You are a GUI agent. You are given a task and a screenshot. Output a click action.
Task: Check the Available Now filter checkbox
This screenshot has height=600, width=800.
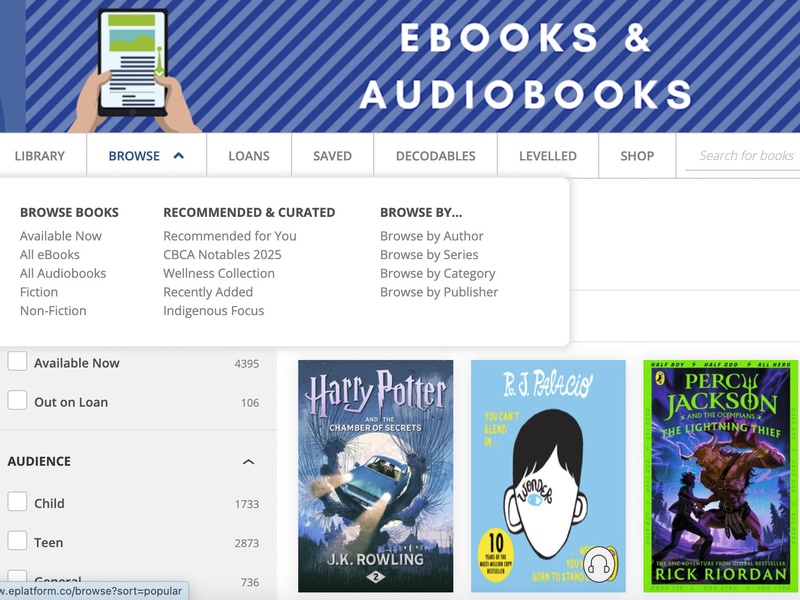[17, 362]
